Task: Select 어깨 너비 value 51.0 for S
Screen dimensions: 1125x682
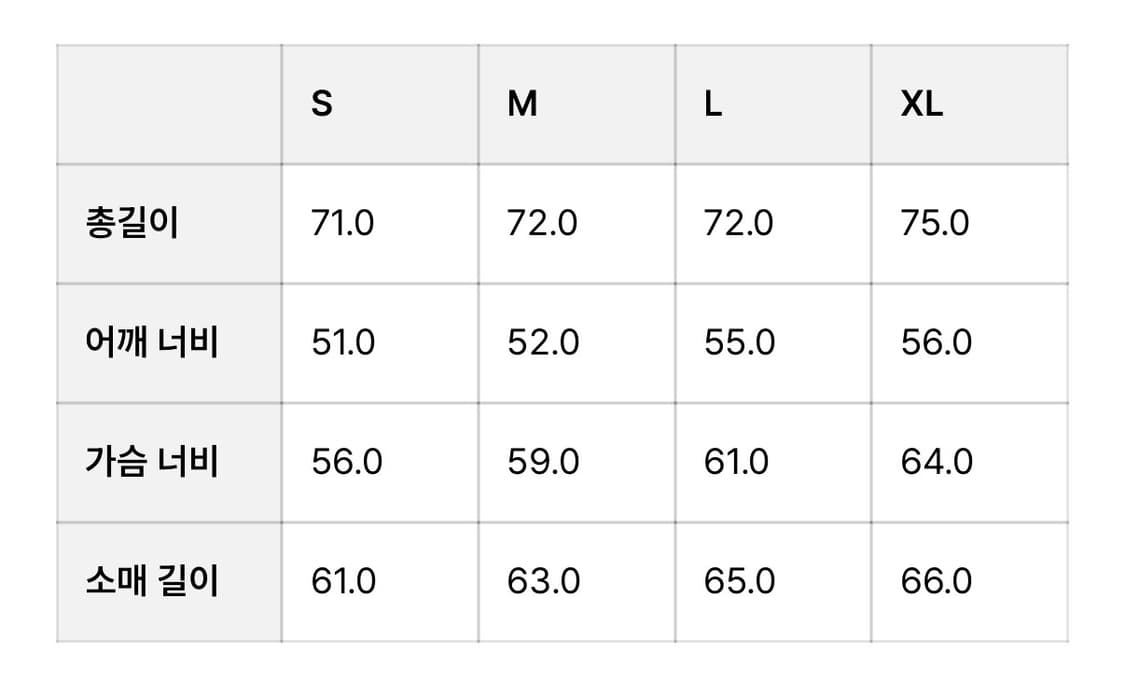Action: coord(343,343)
